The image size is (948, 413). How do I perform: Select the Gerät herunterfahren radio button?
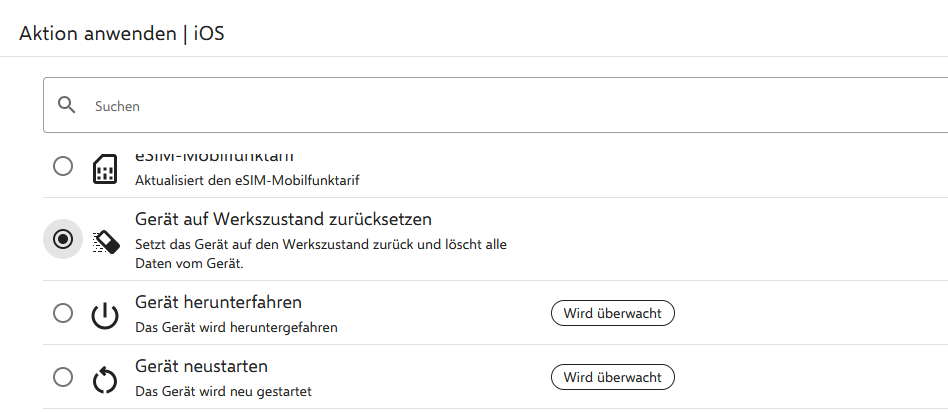point(63,313)
